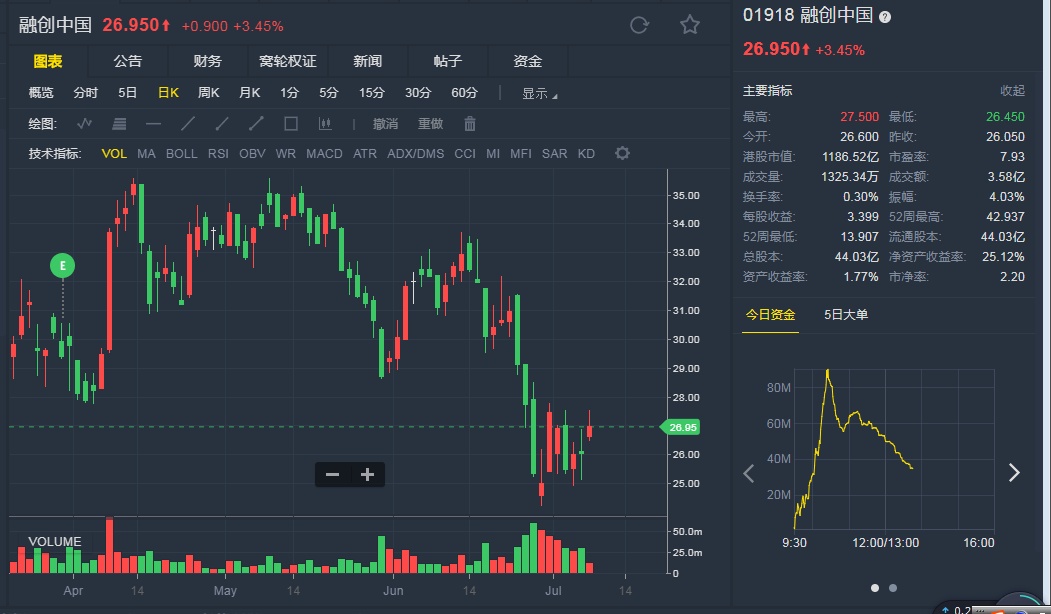Screen dimensions: 1051x614
Task: Switch to the 财务 tab
Action: pyautogui.click(x=208, y=61)
